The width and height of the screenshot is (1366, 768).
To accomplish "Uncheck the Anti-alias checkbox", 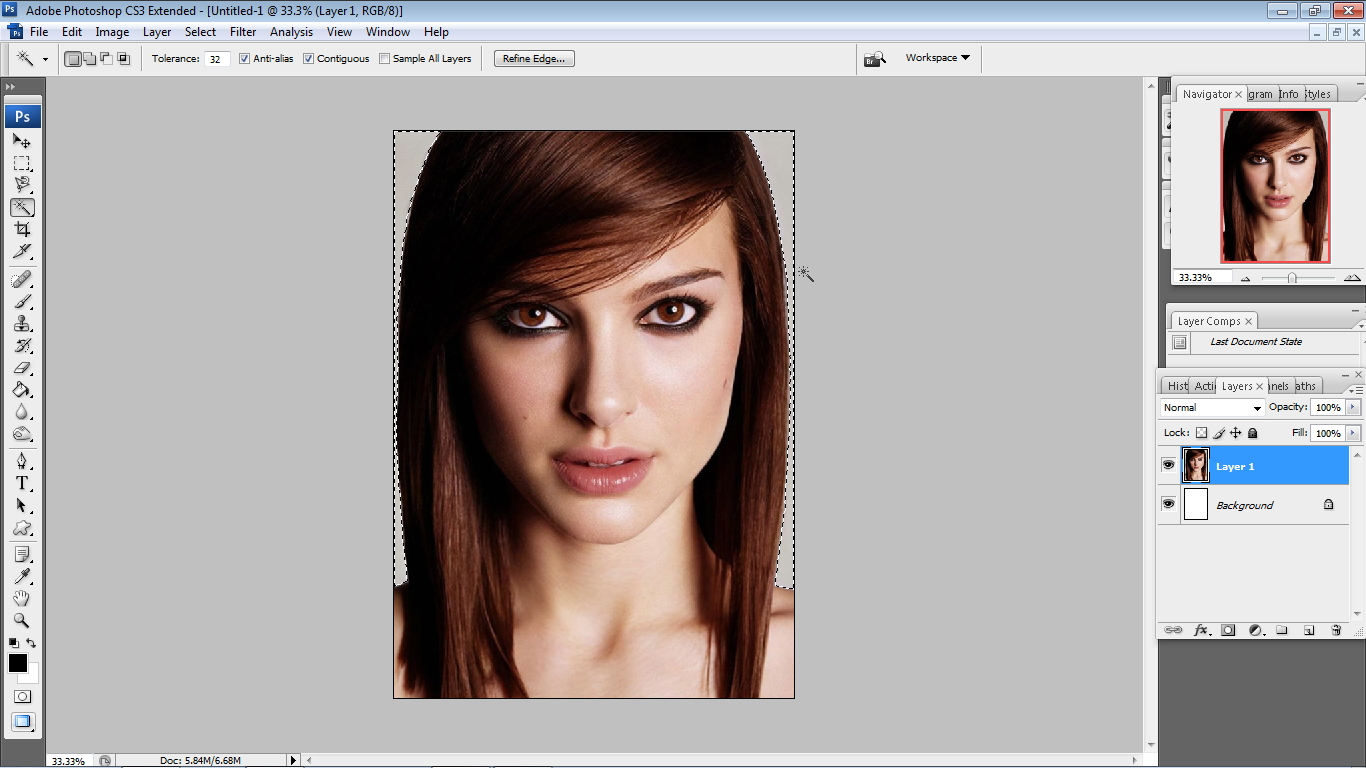I will tap(245, 59).
